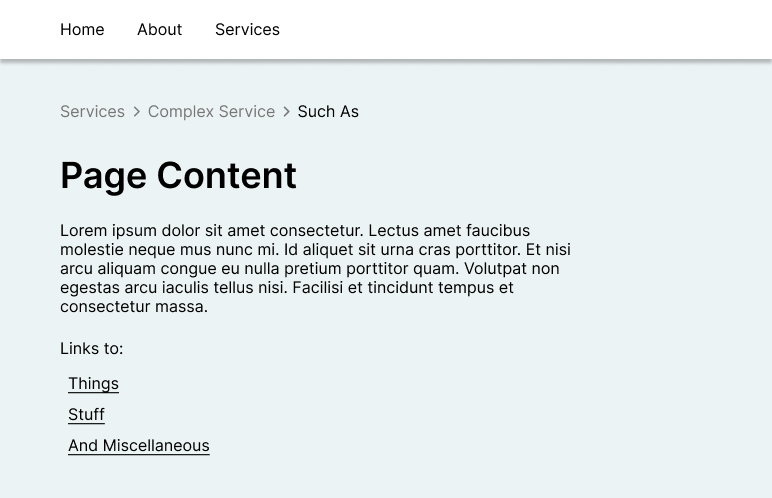Click chevron separator before Such As
This screenshot has width=772, height=498.
[287, 112]
